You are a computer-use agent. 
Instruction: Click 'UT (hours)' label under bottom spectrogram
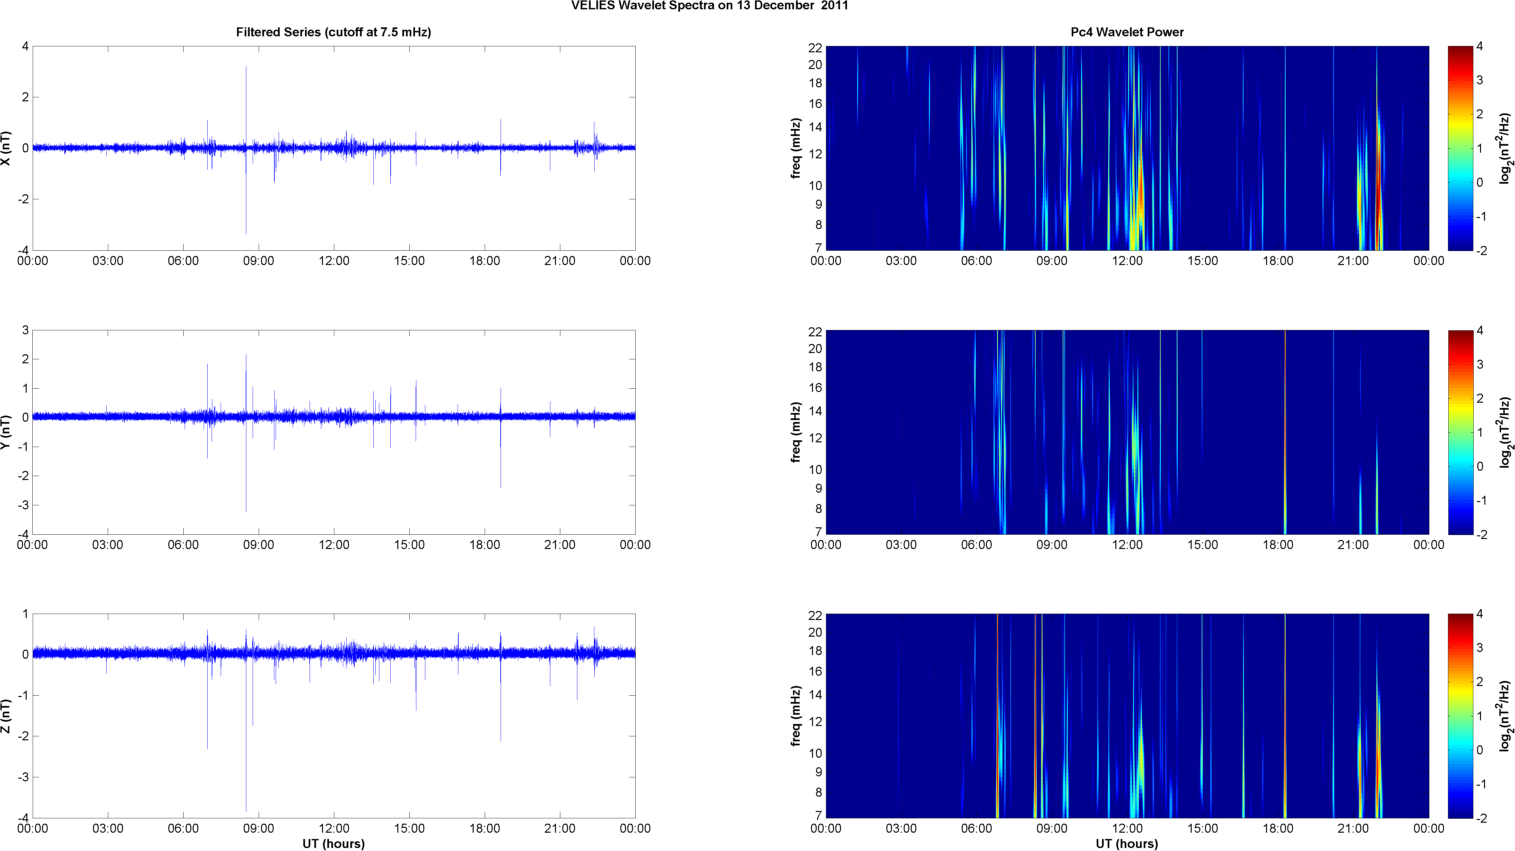[x=1126, y=844]
